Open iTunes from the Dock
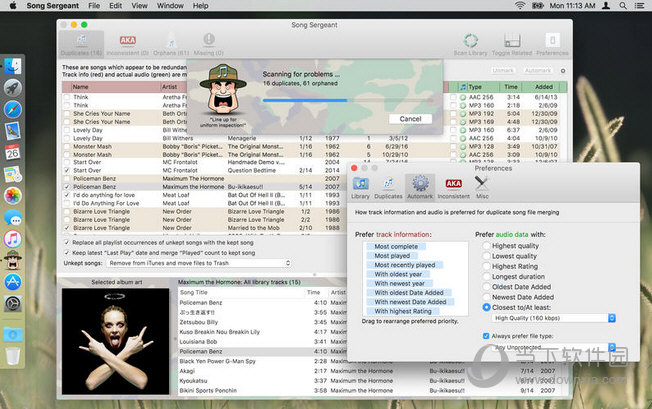Image resolution: width=652 pixels, height=409 pixels. click(13, 239)
